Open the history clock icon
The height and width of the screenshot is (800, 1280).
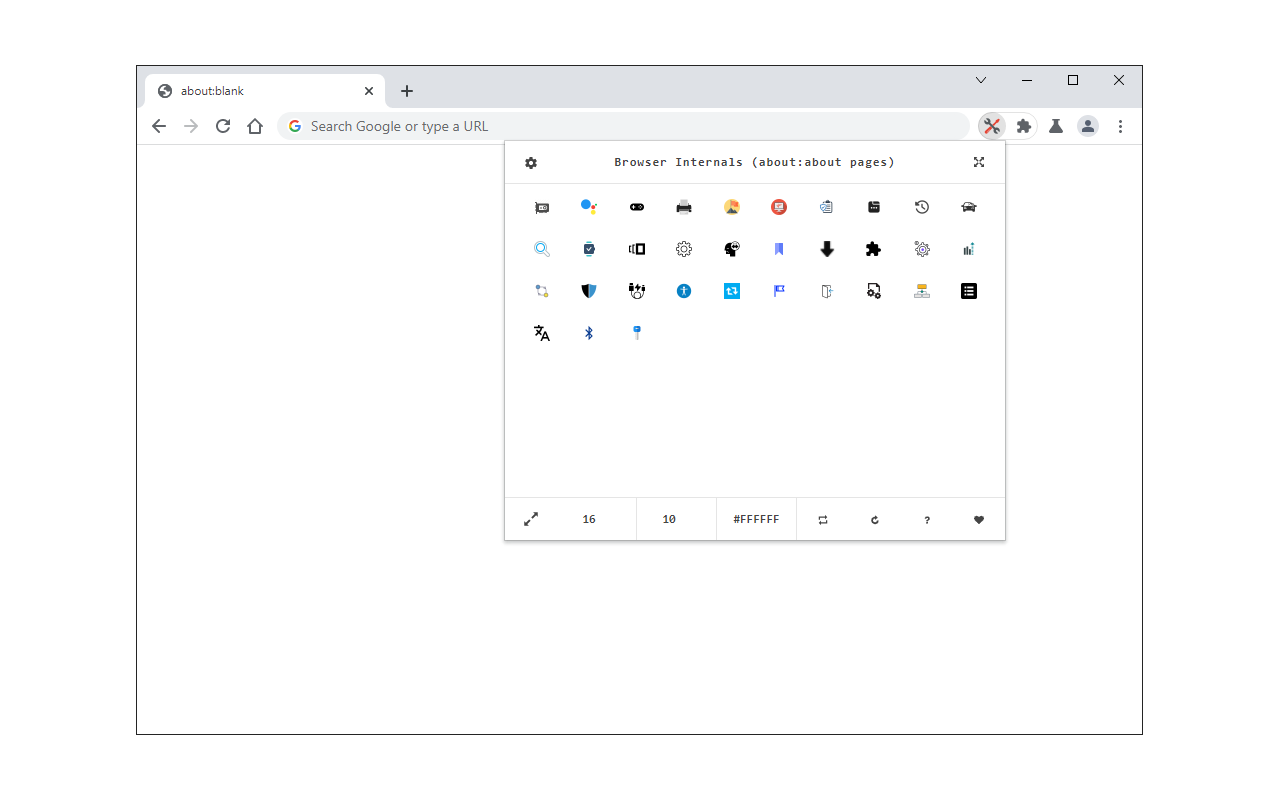click(921, 207)
